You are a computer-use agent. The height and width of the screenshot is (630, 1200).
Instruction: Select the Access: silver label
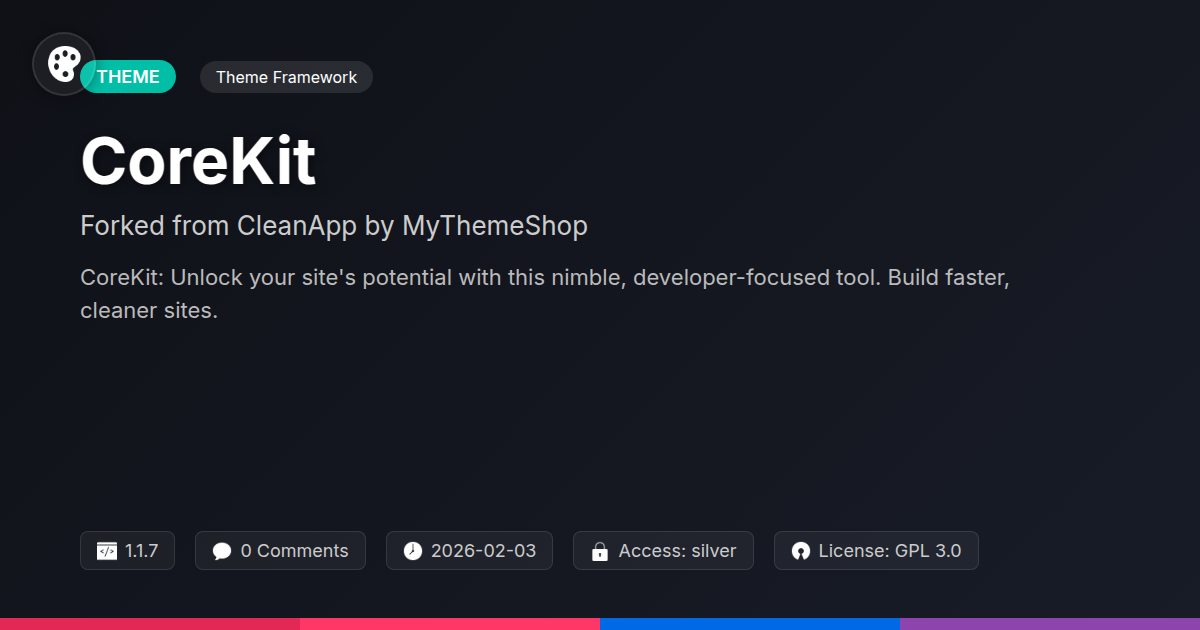tap(678, 551)
